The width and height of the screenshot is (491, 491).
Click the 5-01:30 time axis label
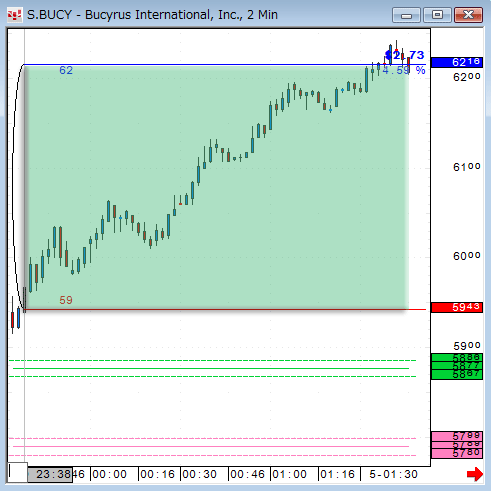coord(393,474)
